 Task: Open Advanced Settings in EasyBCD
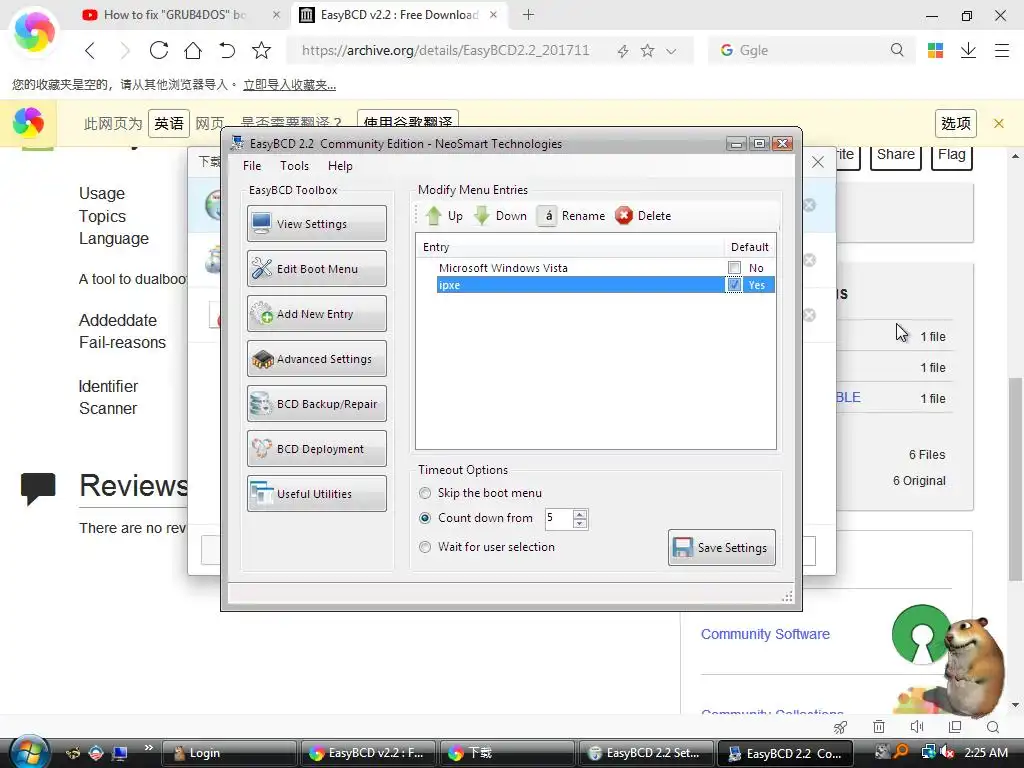[317, 359]
